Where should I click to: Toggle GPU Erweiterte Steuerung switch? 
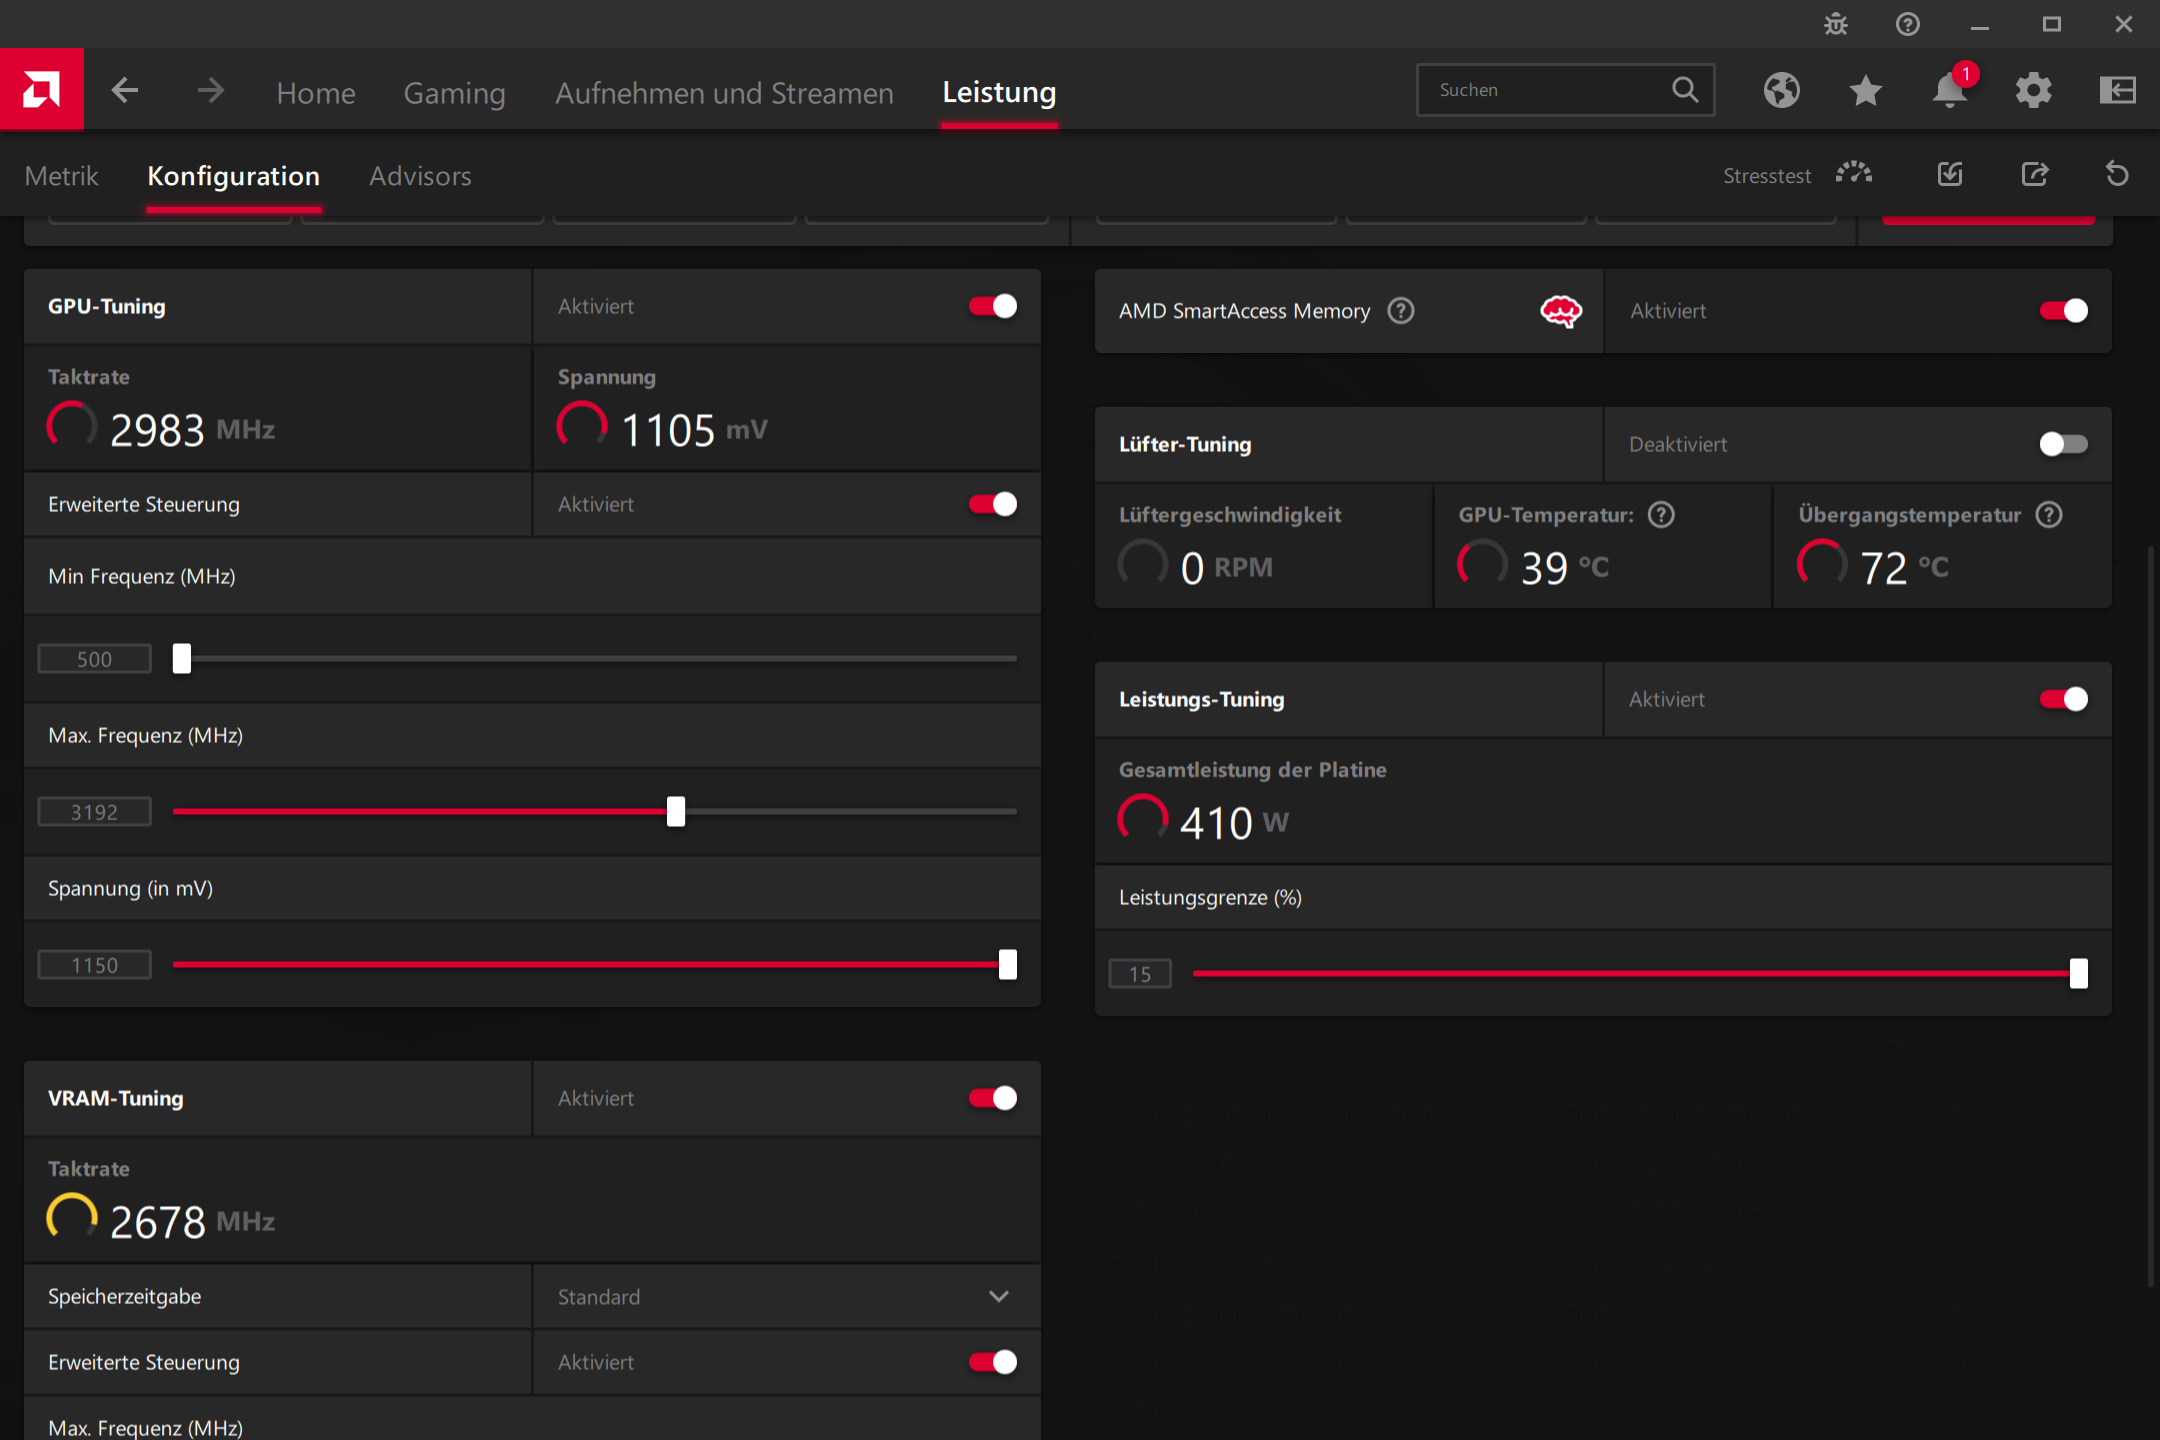pyautogui.click(x=992, y=504)
